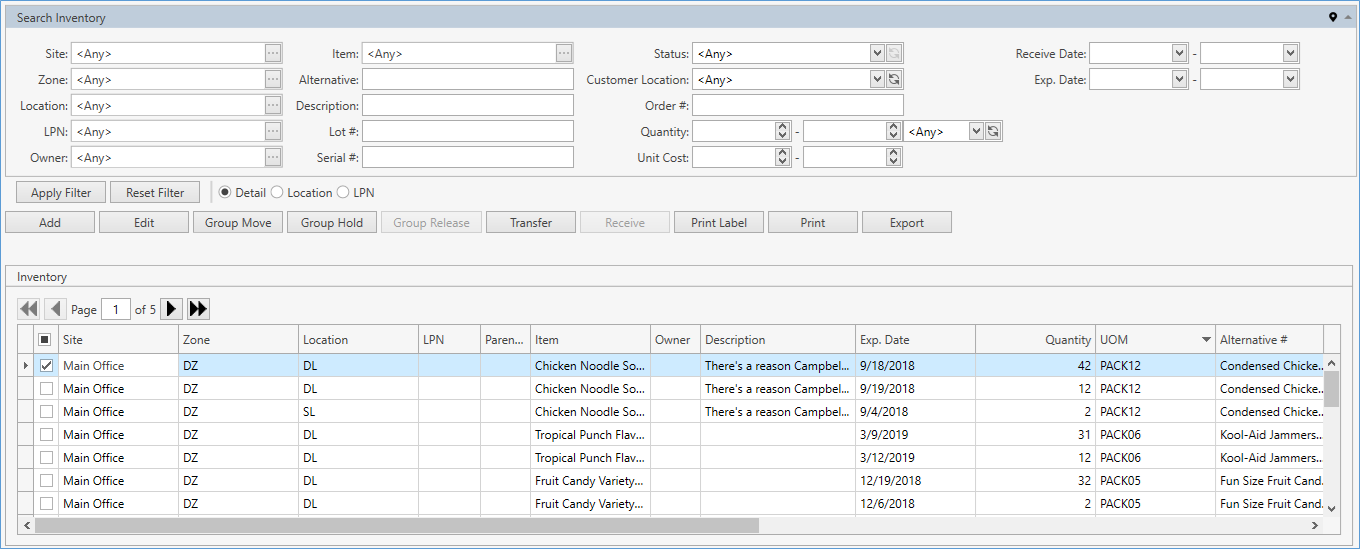Image resolution: width=1360 pixels, height=549 pixels.
Task: Jump to the first inventory page
Action: [29, 309]
